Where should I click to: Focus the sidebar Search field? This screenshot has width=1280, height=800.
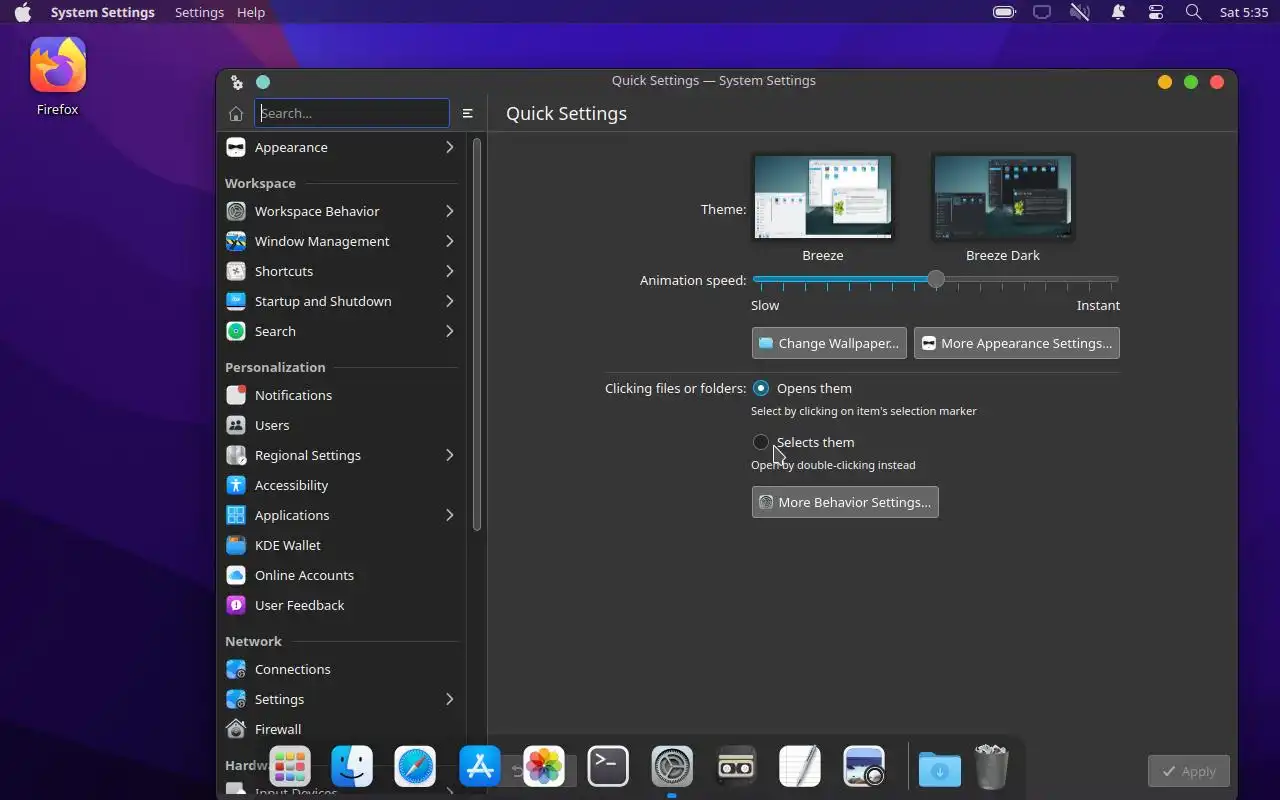[352, 113]
